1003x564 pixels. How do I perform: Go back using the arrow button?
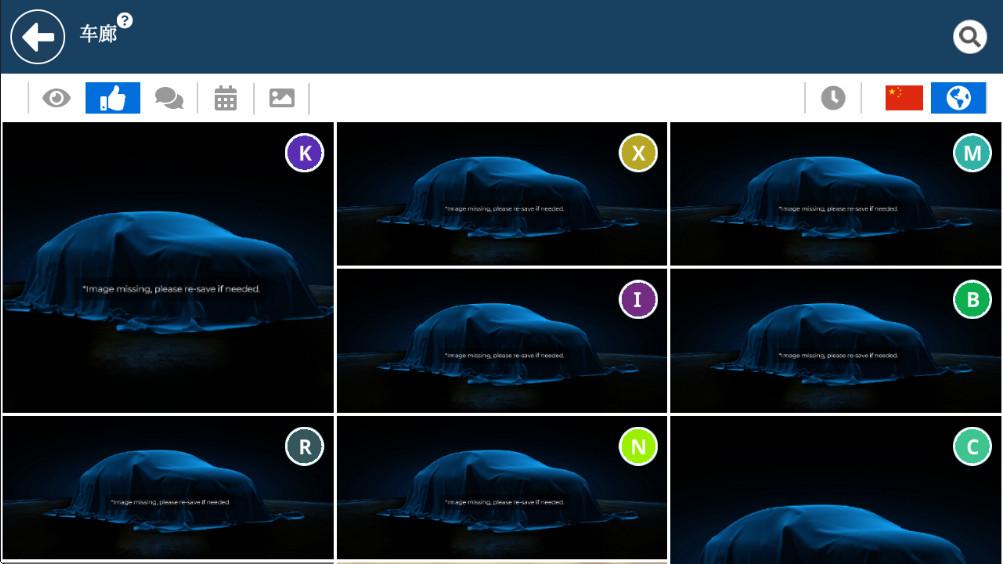coord(37,37)
